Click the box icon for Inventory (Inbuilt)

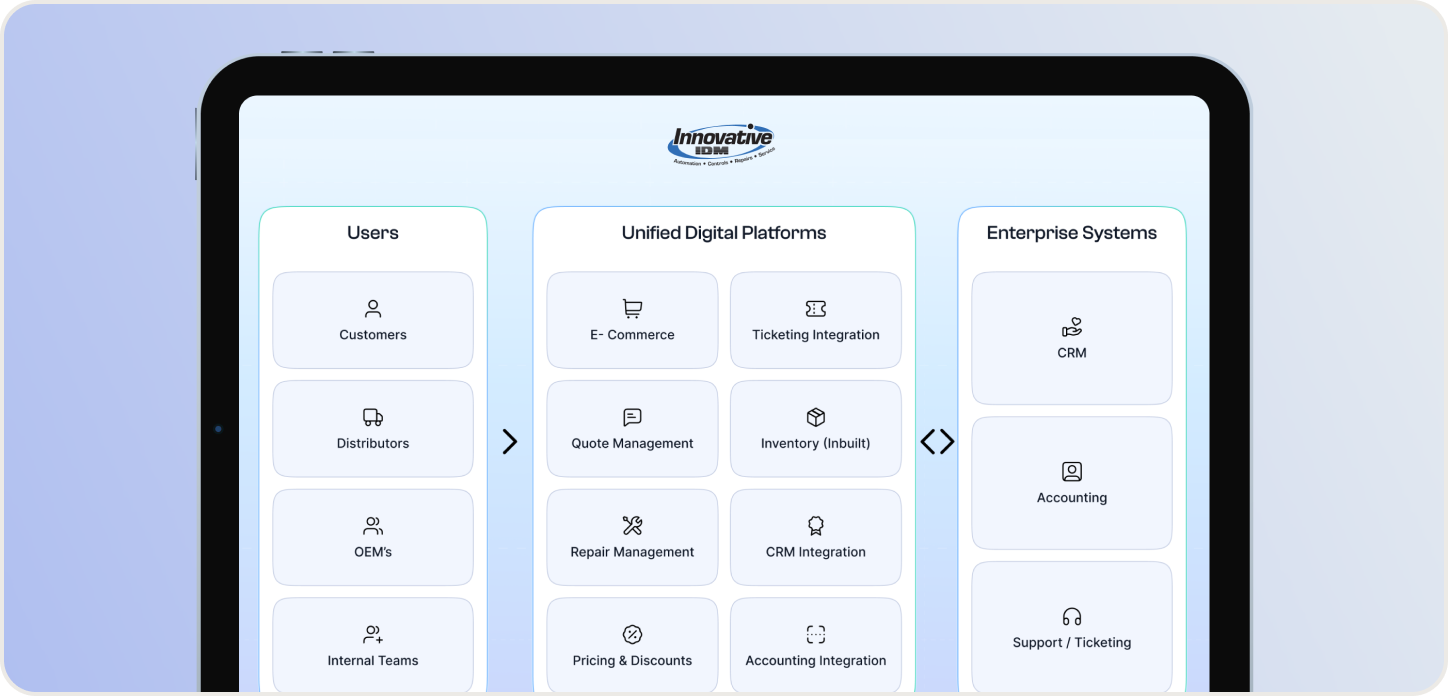(816, 417)
